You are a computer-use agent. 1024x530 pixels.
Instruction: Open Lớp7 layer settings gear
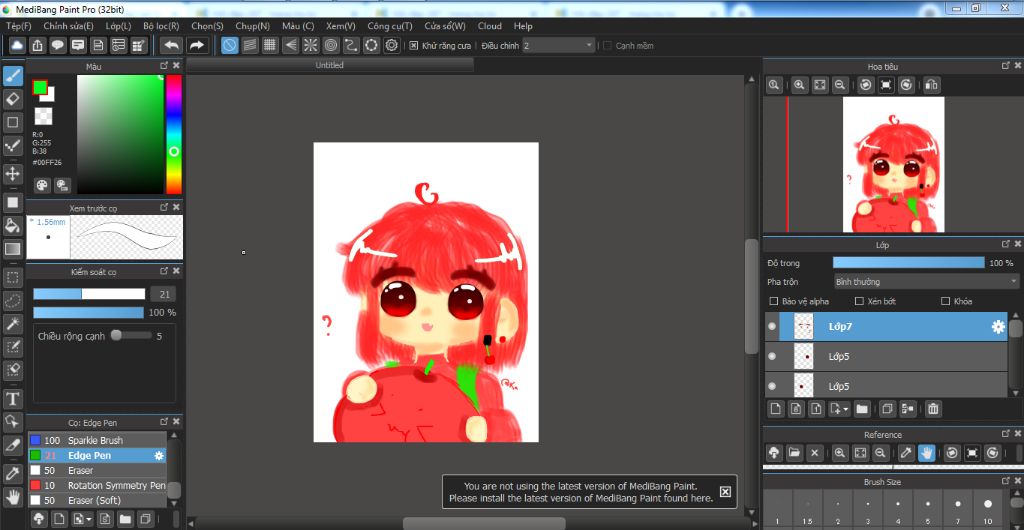click(x=998, y=327)
